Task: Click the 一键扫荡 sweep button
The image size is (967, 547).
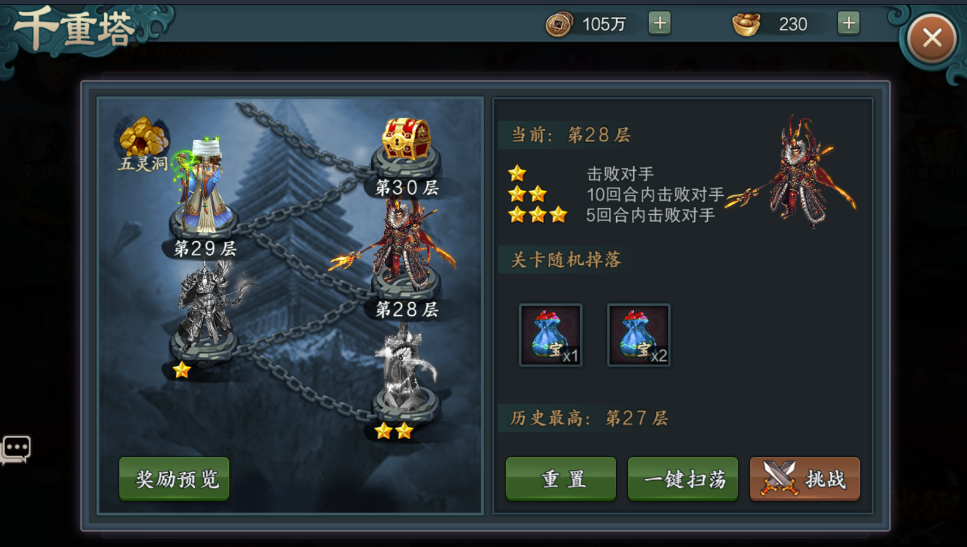Action: 683,479
